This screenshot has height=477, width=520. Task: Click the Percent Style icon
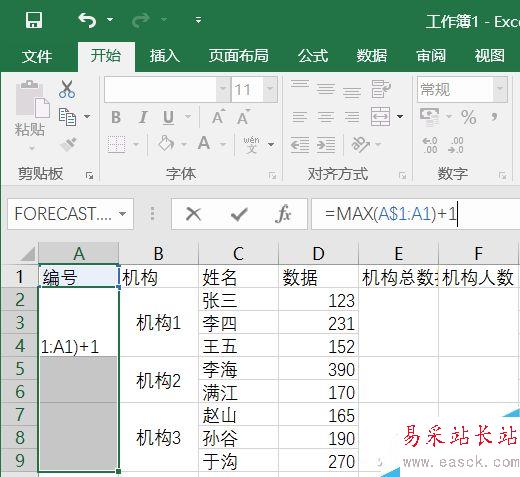click(469, 117)
